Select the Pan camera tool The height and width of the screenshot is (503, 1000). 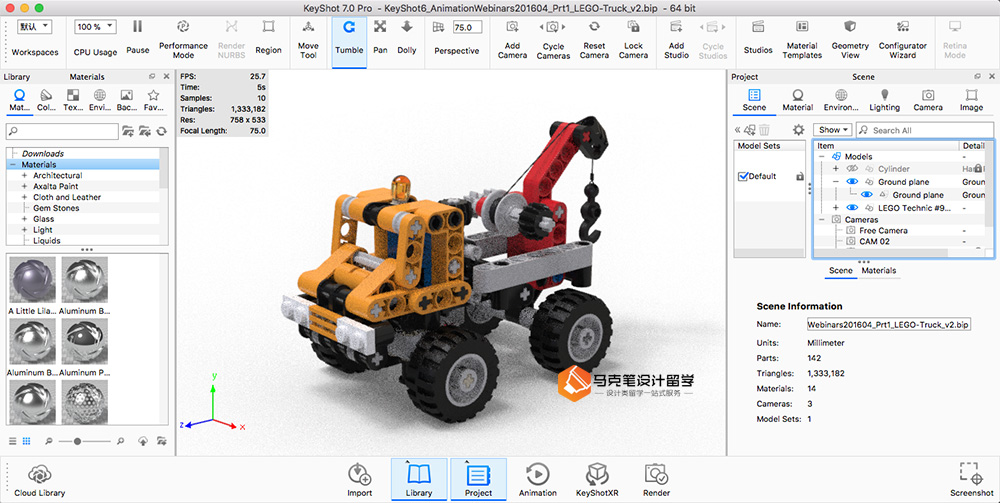380,36
